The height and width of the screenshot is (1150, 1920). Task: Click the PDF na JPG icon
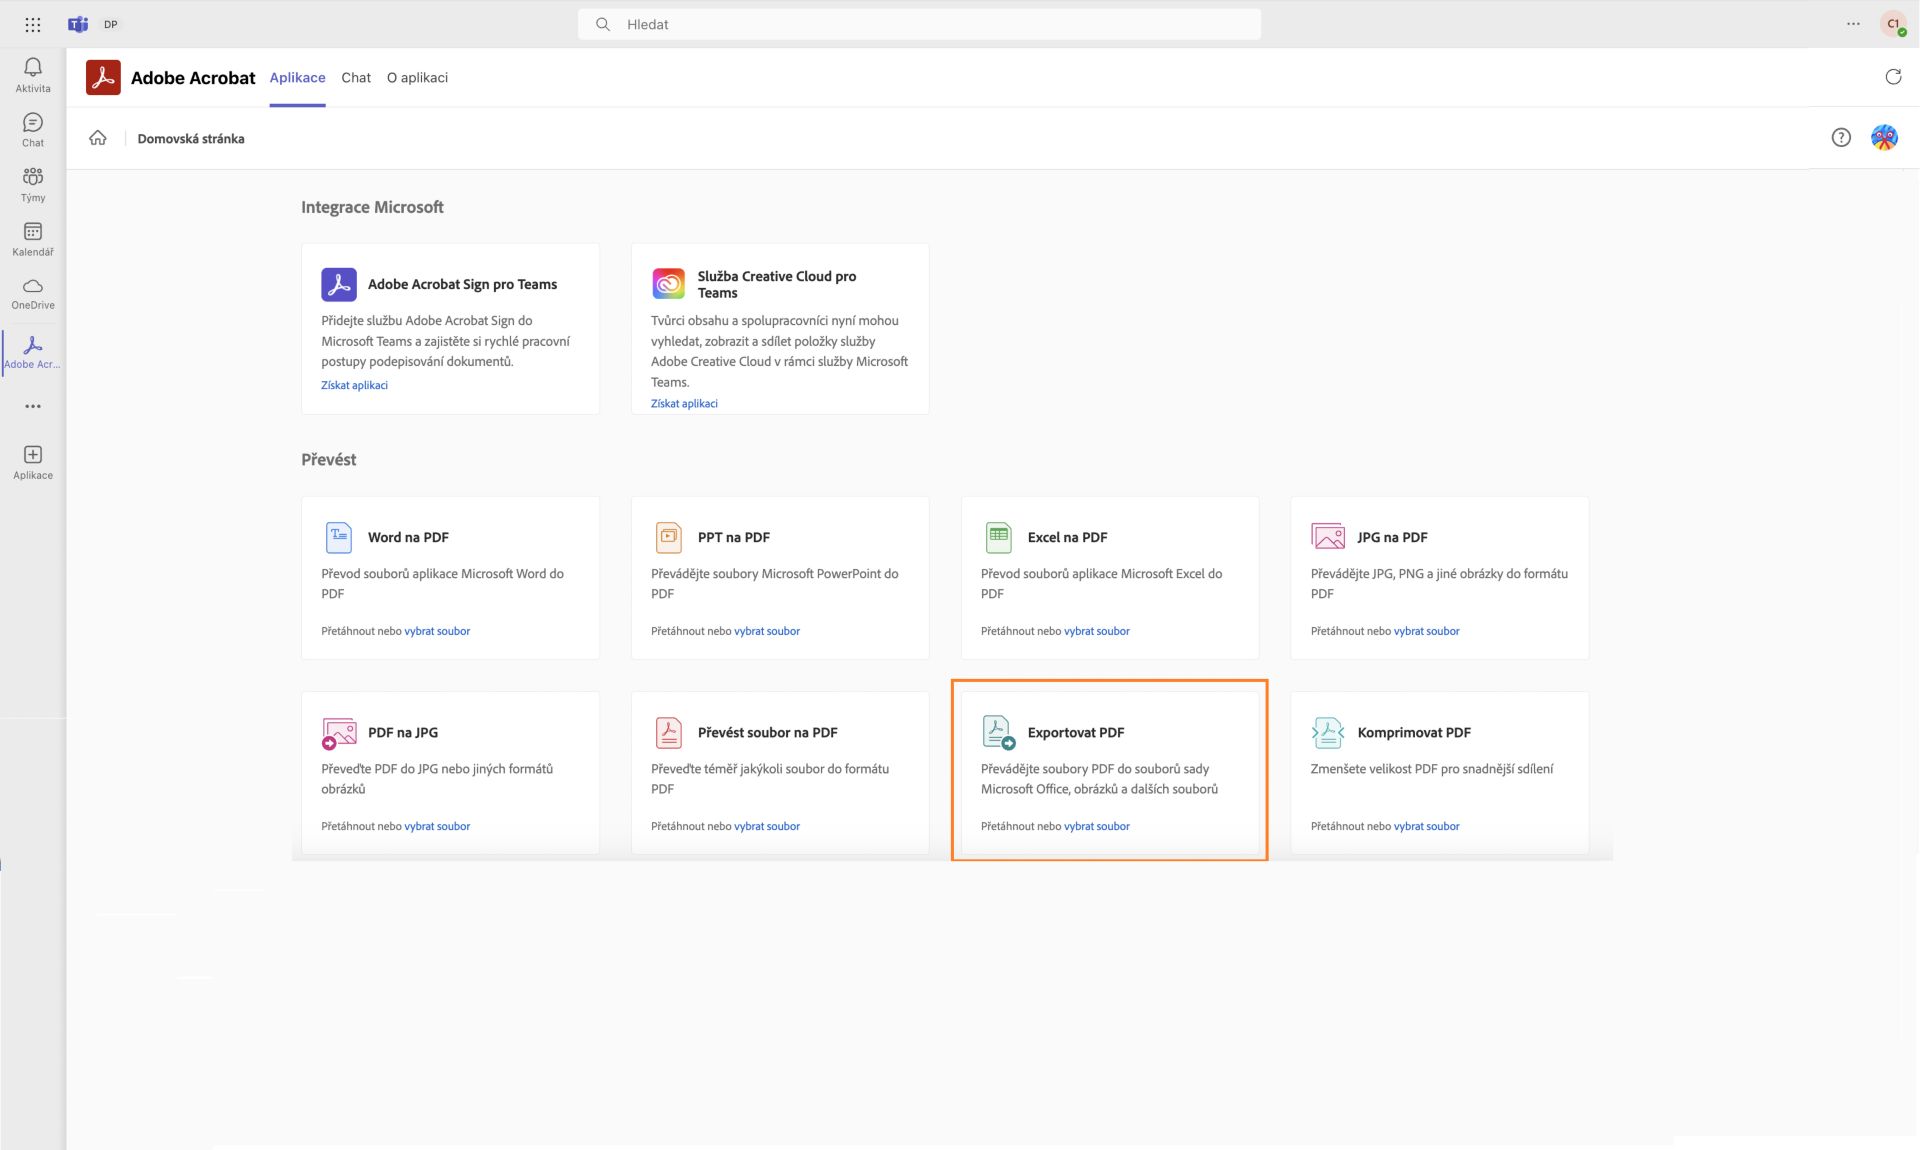pyautogui.click(x=339, y=733)
